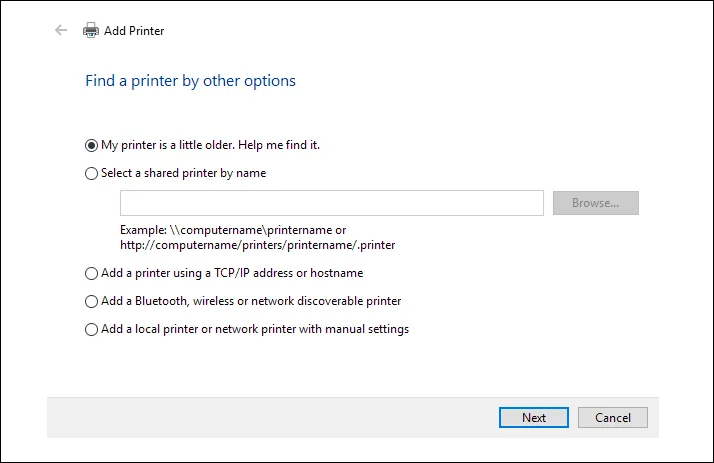714x463 pixels.
Task: Click the printer icon beside Add Printer
Action: 91,30
